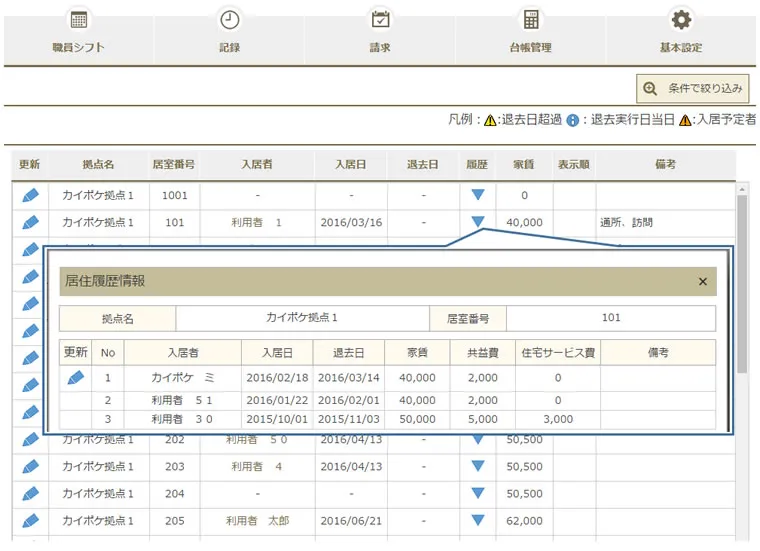Click room number 1001 cell

pos(174,195)
